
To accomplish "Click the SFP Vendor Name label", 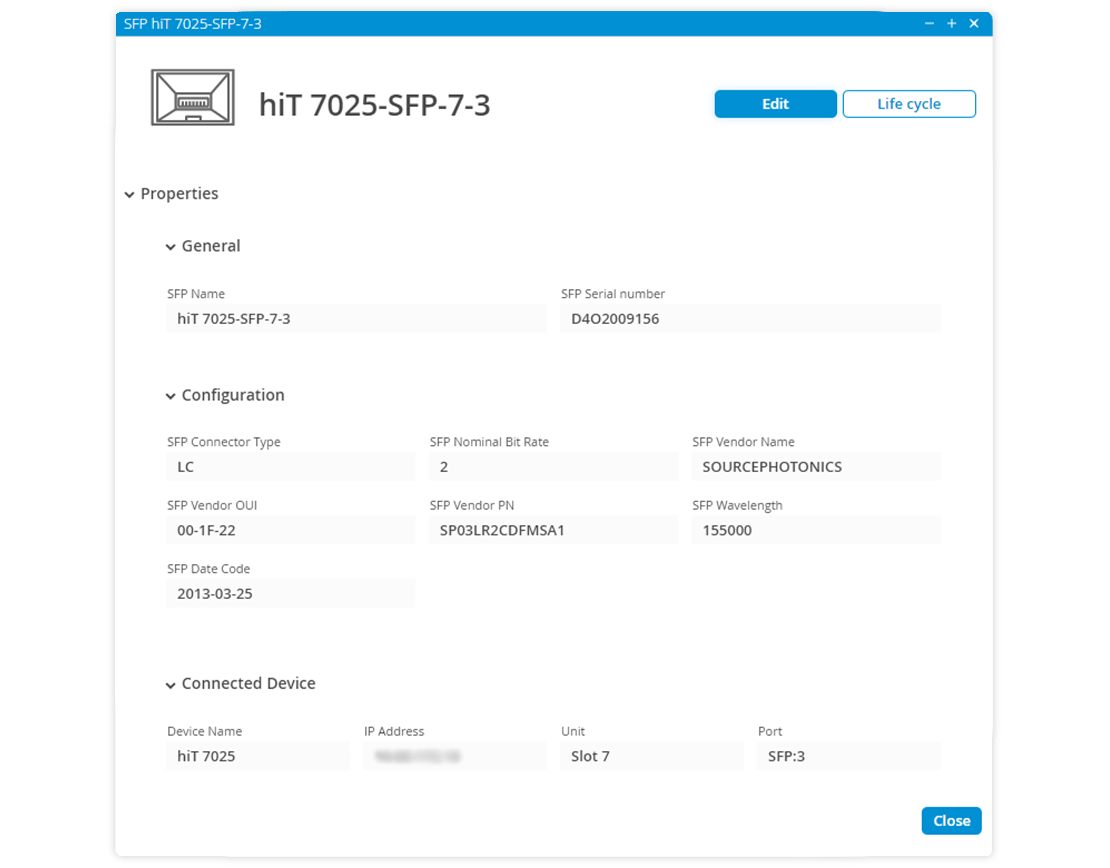I will 743,442.
